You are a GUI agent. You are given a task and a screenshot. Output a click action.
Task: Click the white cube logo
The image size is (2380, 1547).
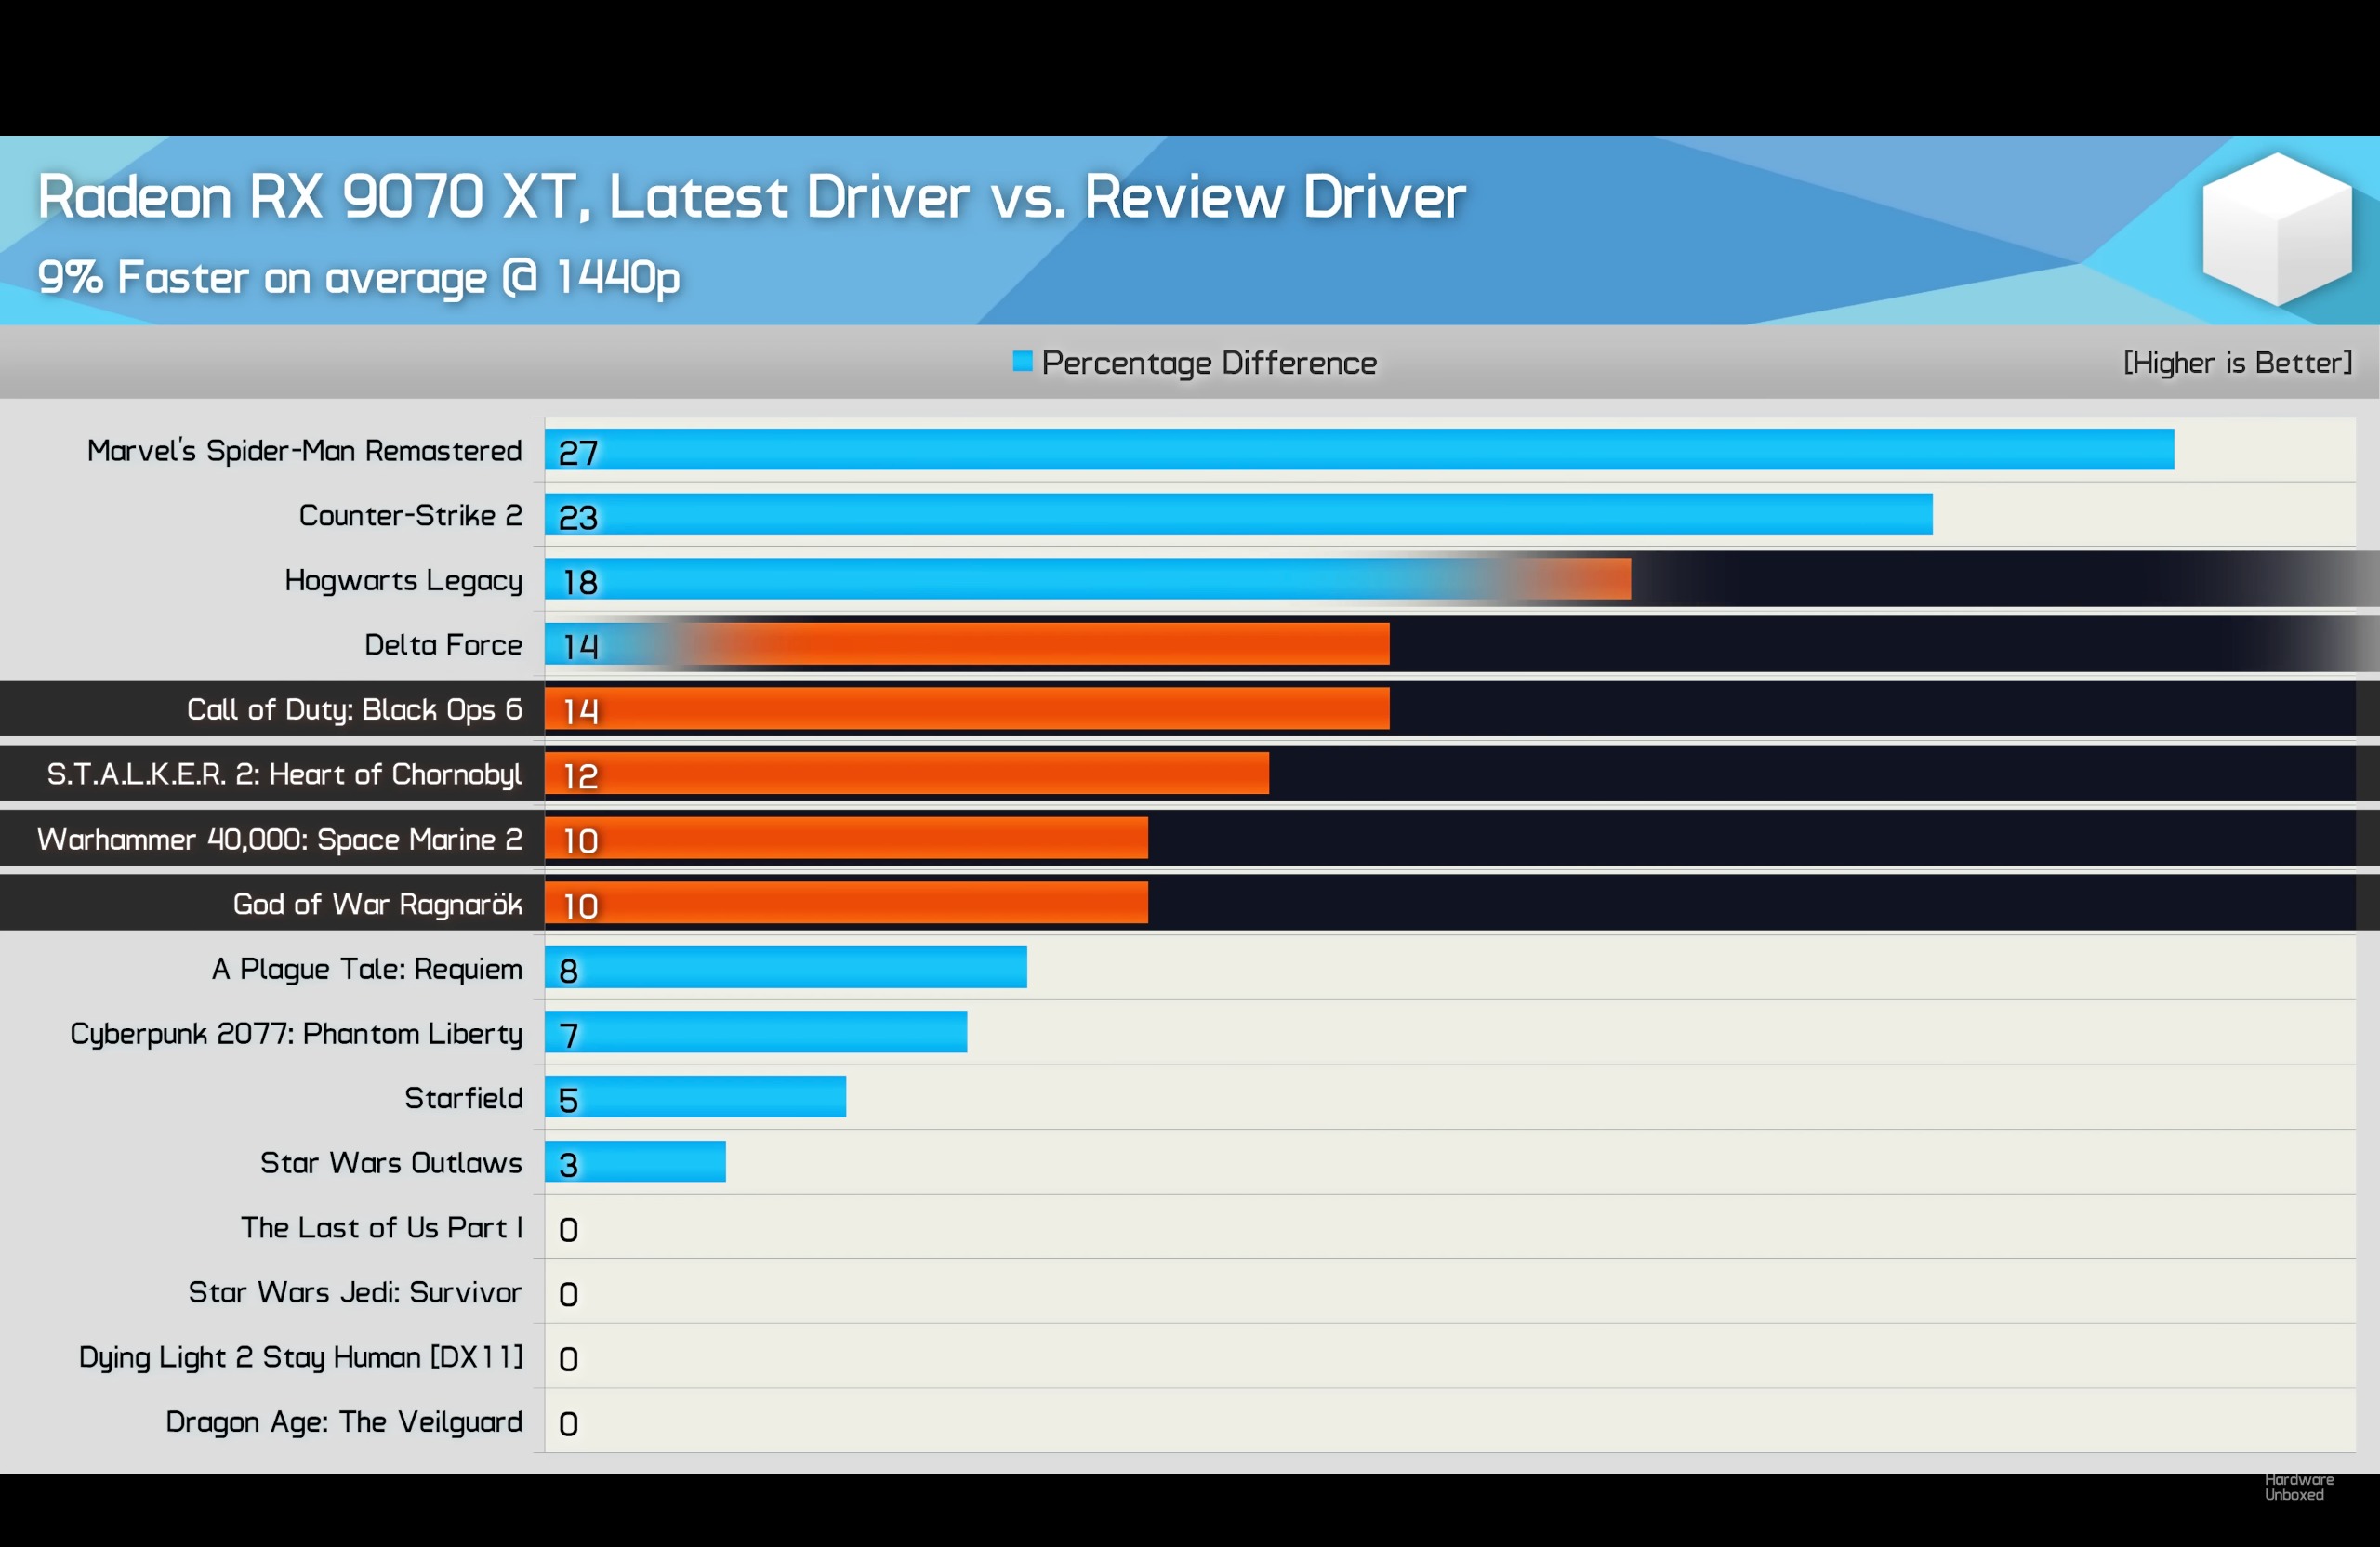click(x=2277, y=229)
